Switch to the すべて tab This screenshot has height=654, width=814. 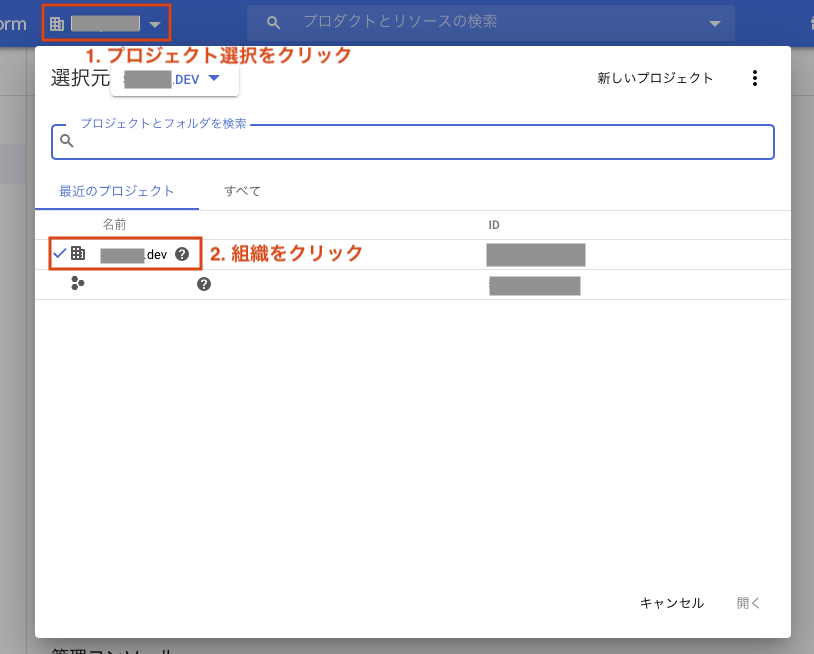pos(242,190)
